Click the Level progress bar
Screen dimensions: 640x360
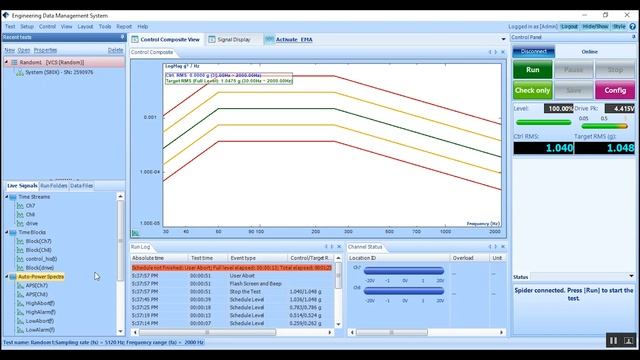pos(543,122)
